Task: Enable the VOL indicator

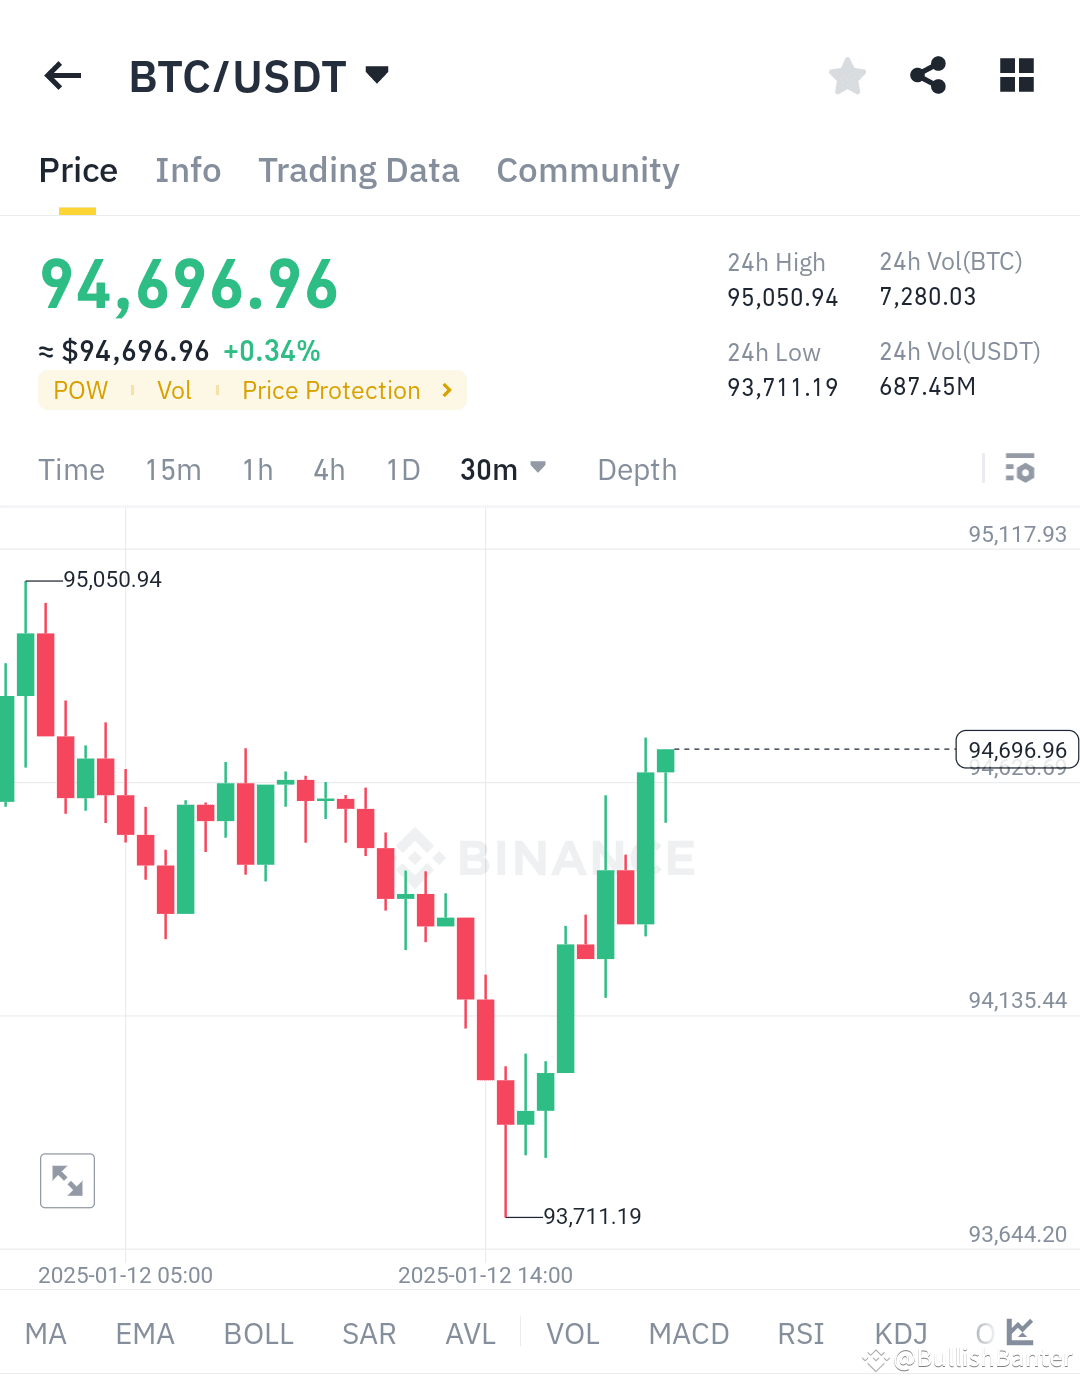Action: [x=572, y=1333]
